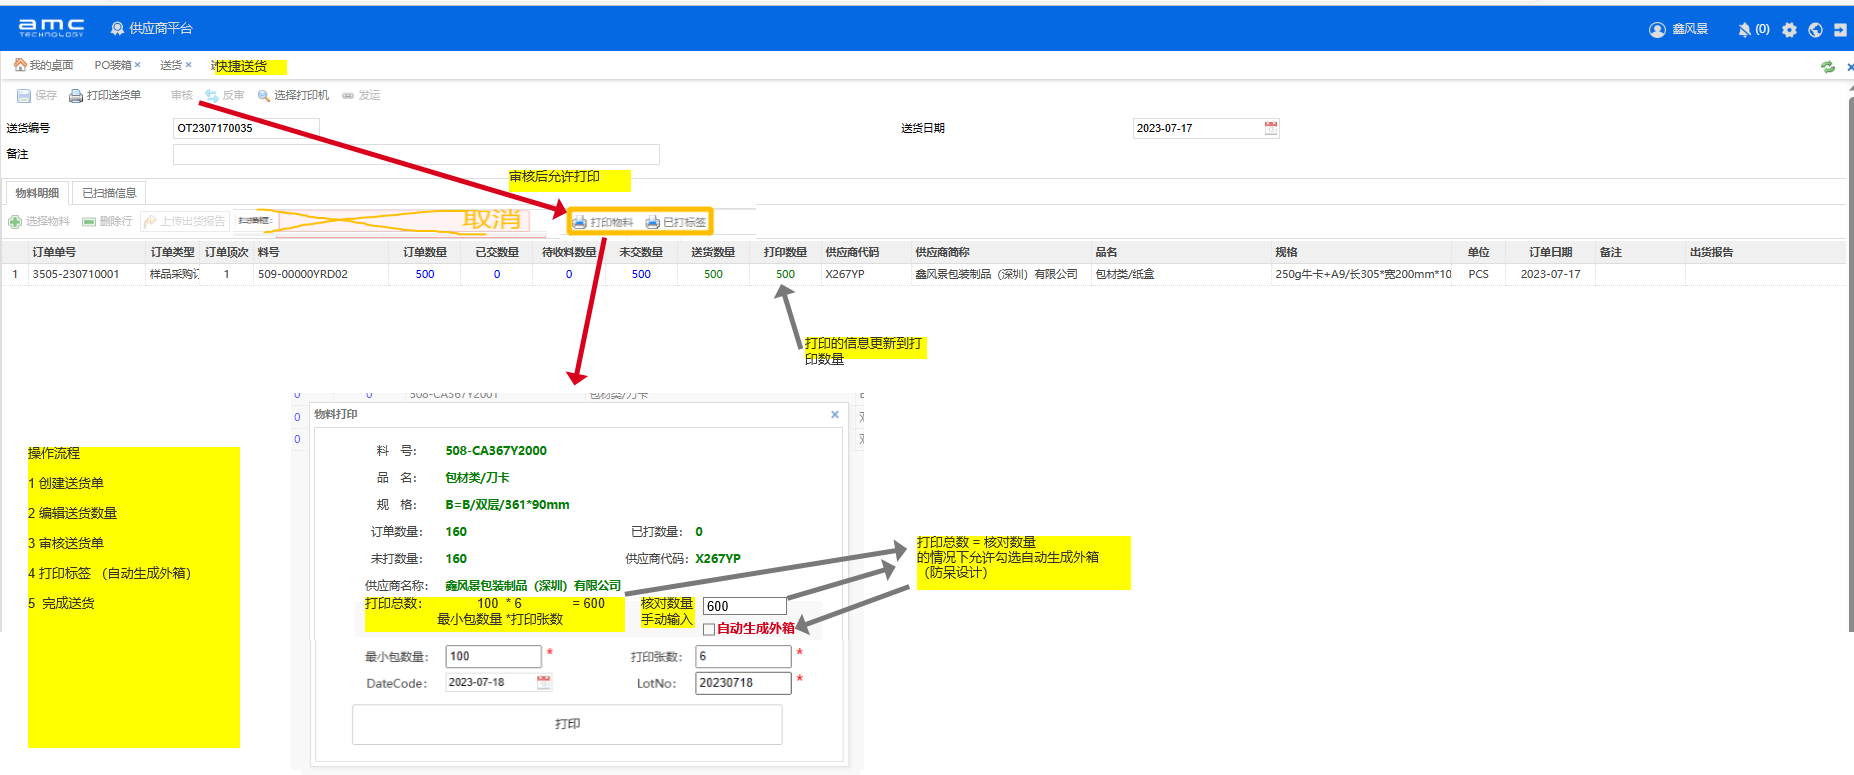Click the 反审 toolbar icon
The image size is (1854, 775).
pyautogui.click(x=212, y=96)
